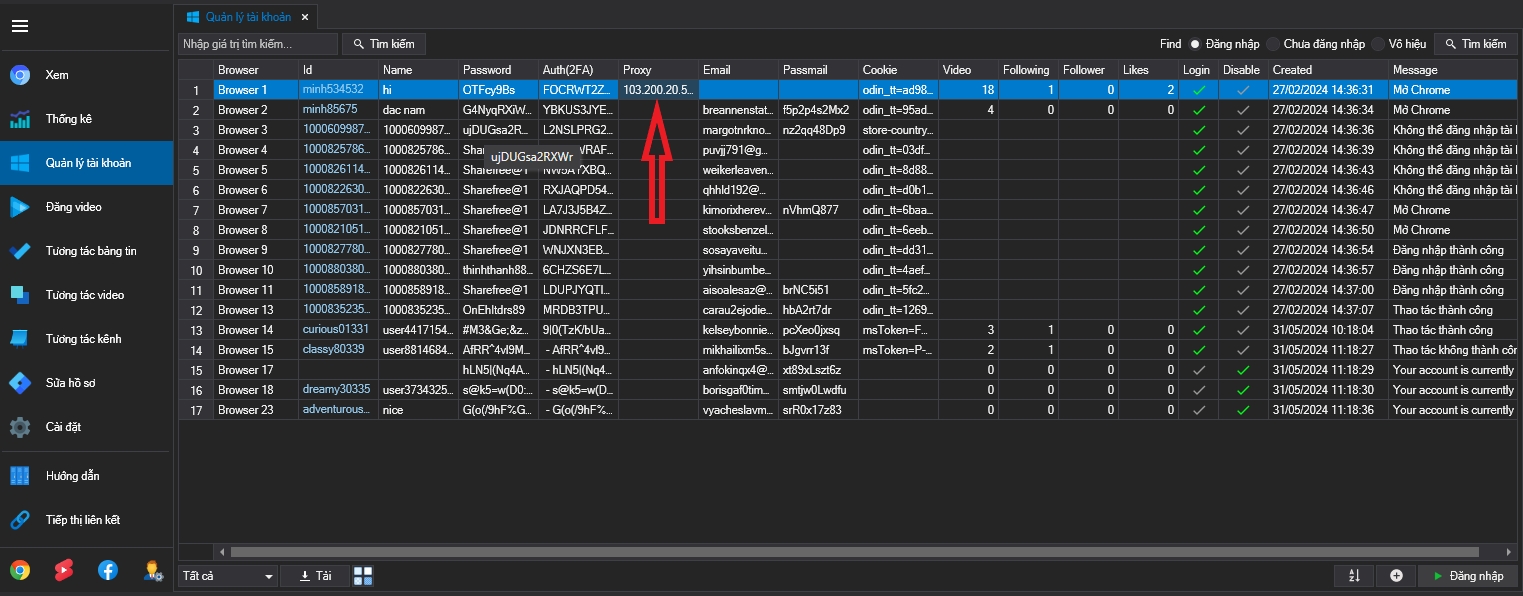Open the Cài đặt sidebar item
The image size is (1523, 596).
[62, 427]
